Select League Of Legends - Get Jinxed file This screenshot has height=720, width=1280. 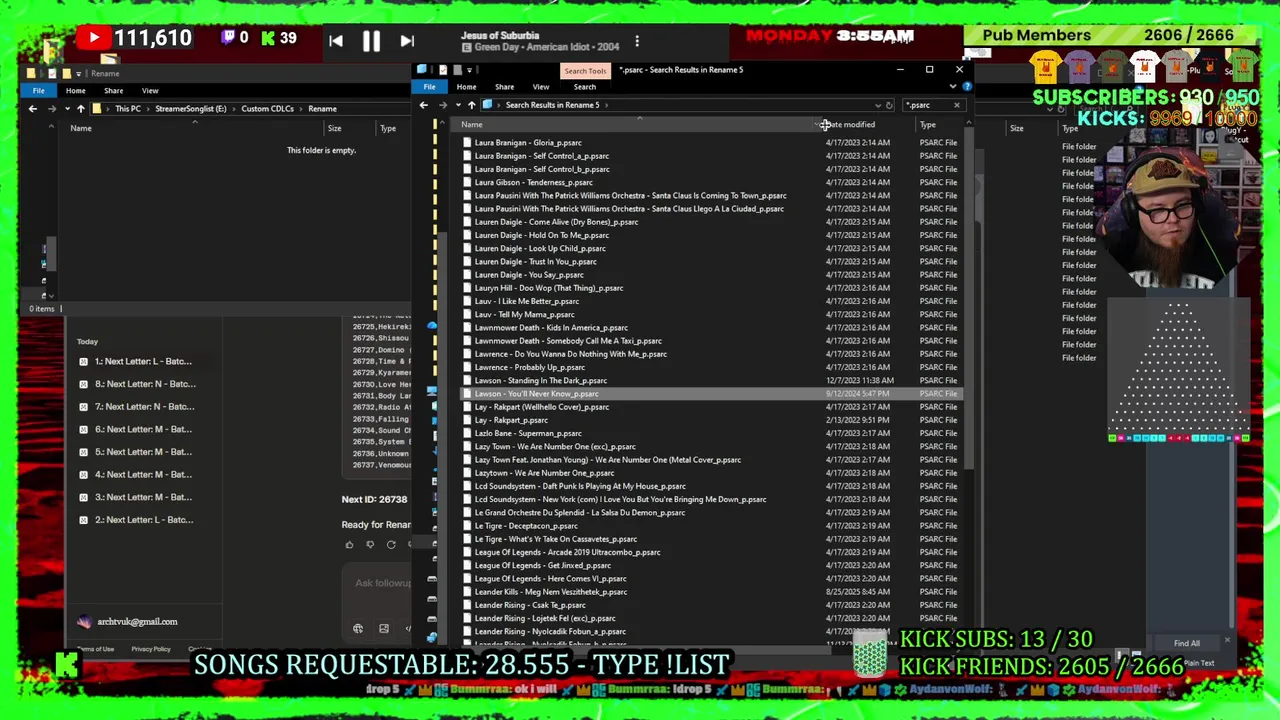tap(543, 566)
